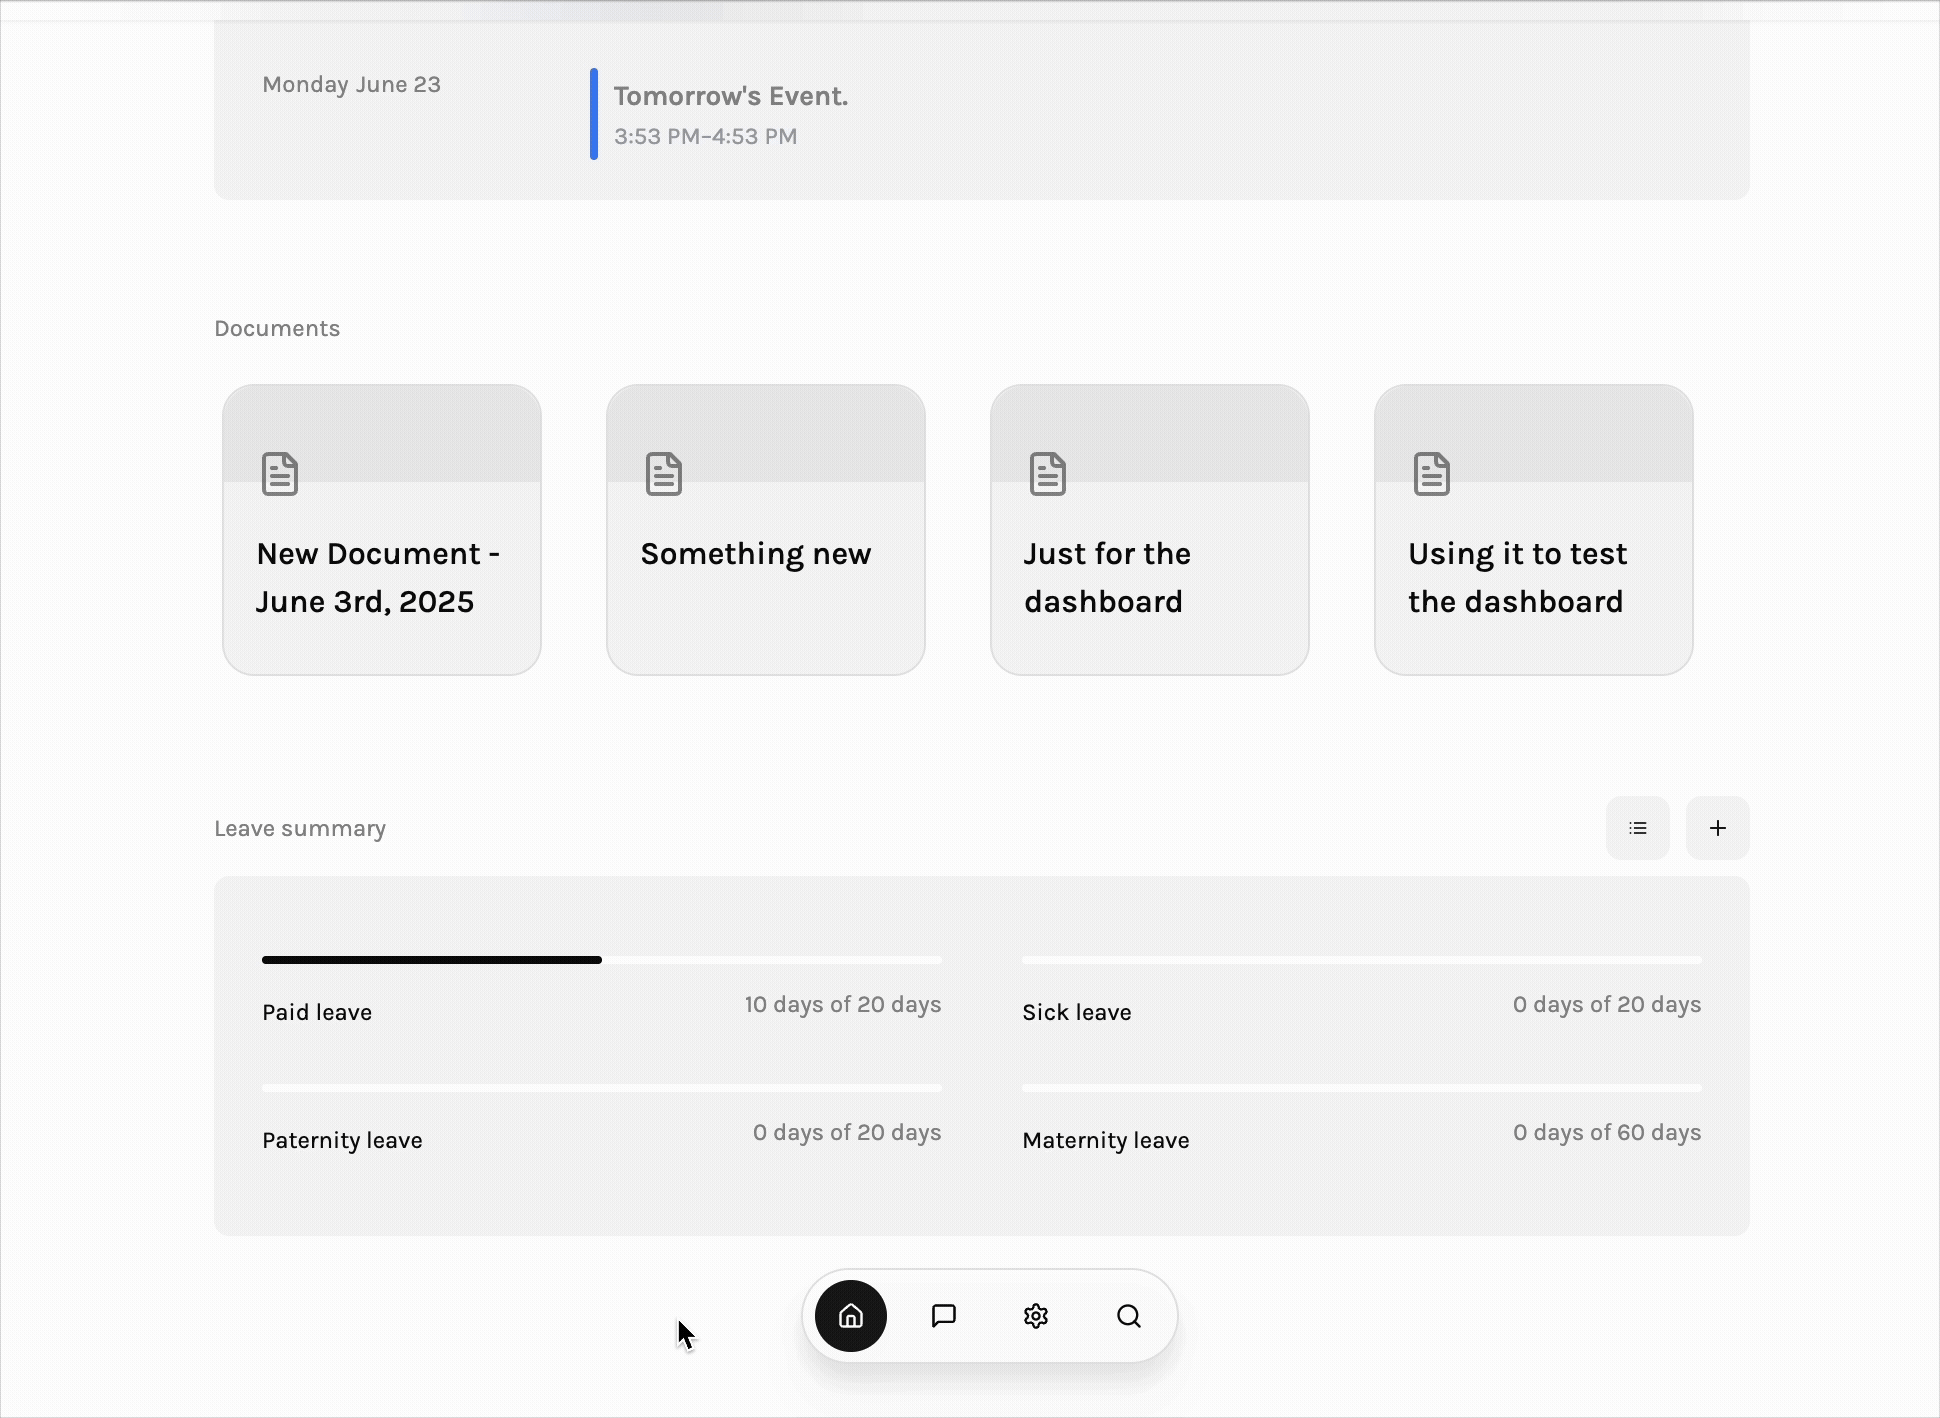Click document icon on Using it to test card

(x=1432, y=474)
